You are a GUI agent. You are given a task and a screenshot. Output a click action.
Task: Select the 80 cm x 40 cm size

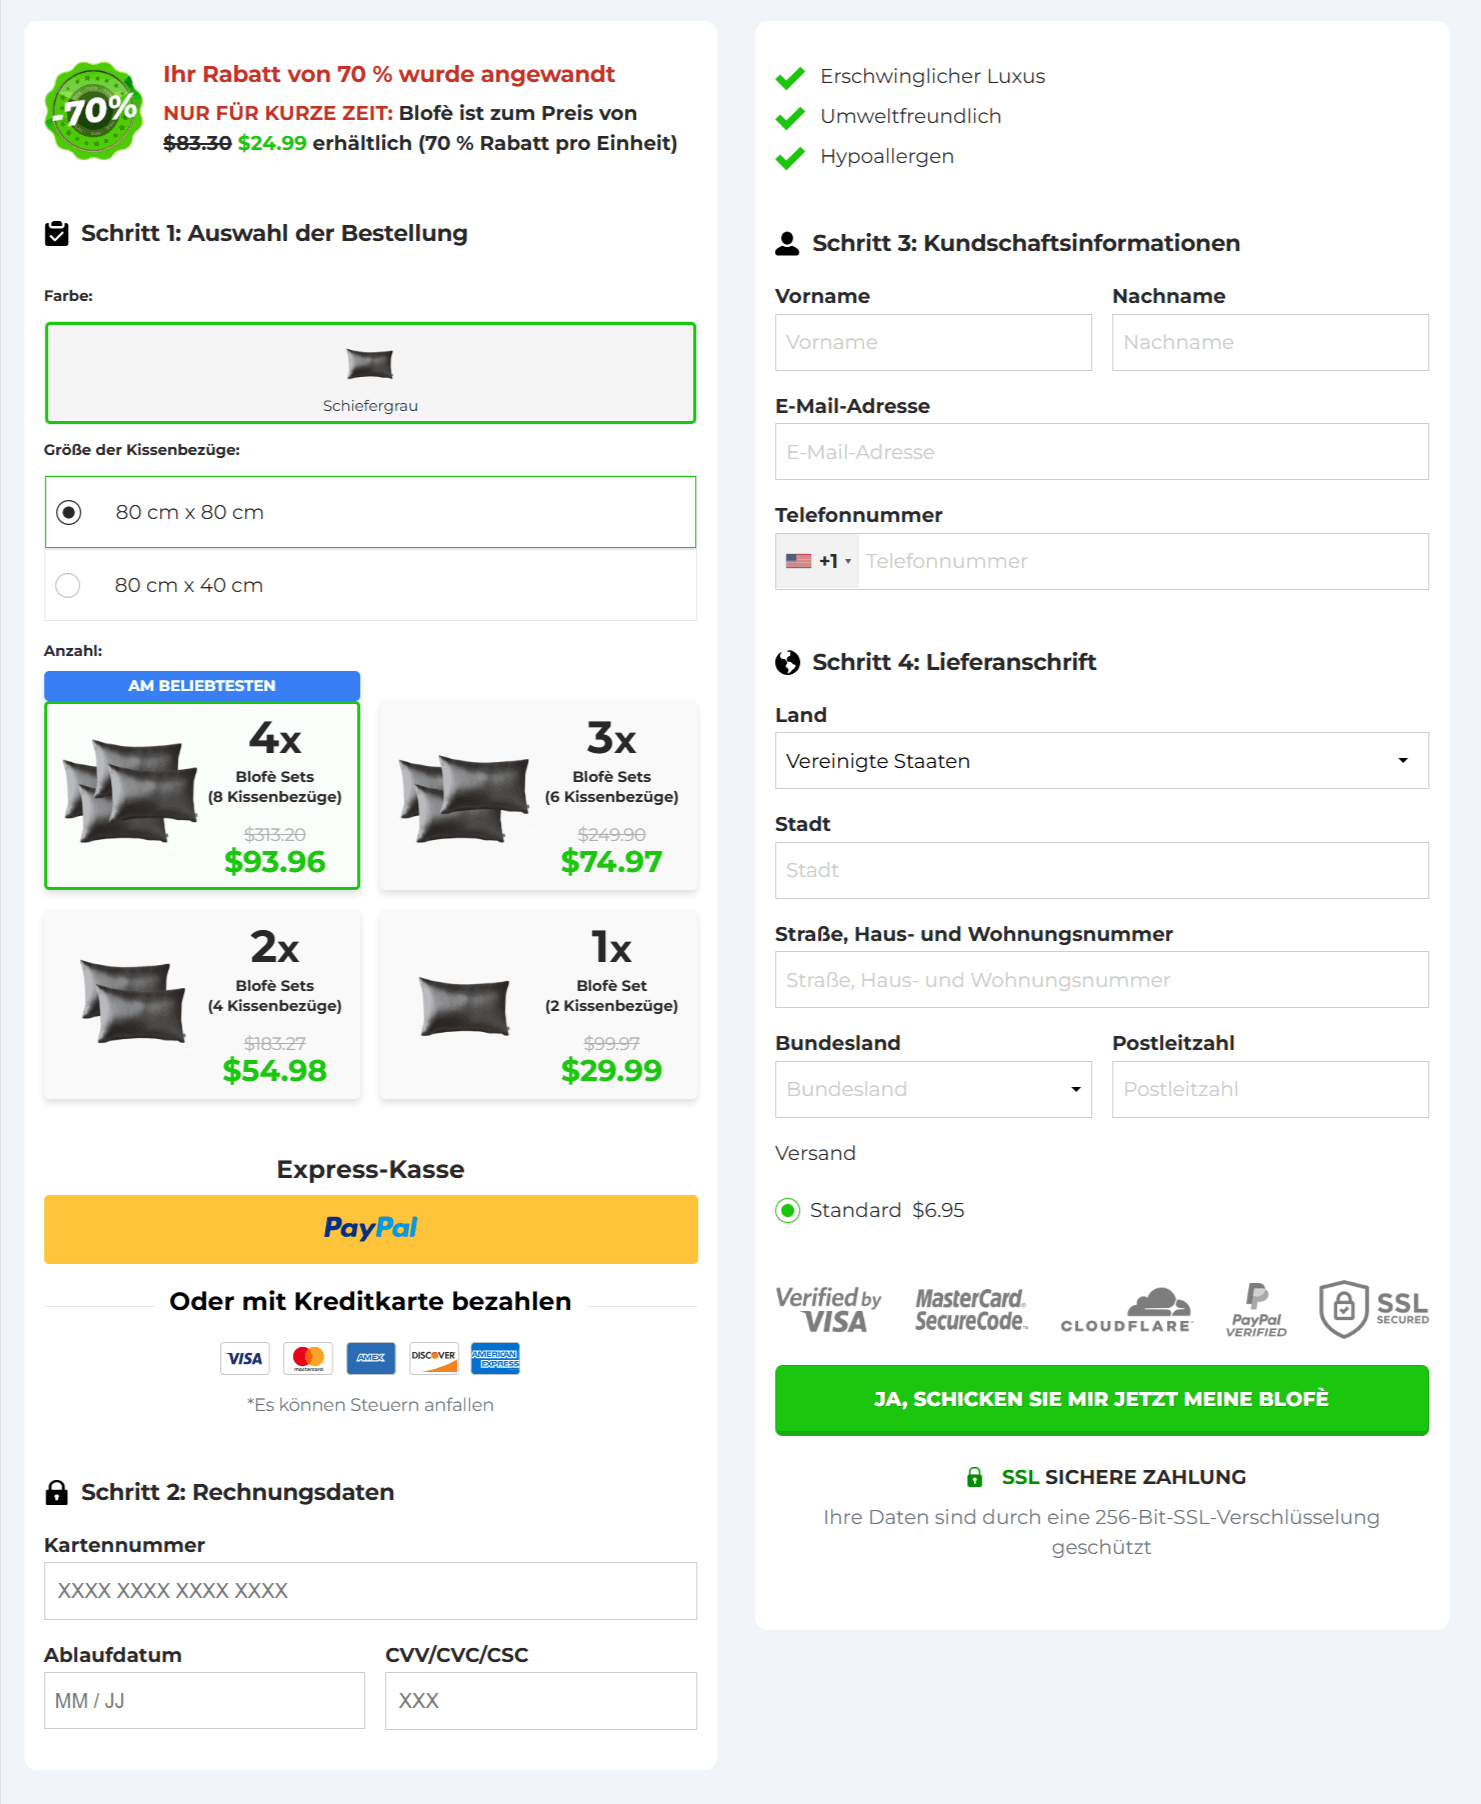[68, 586]
